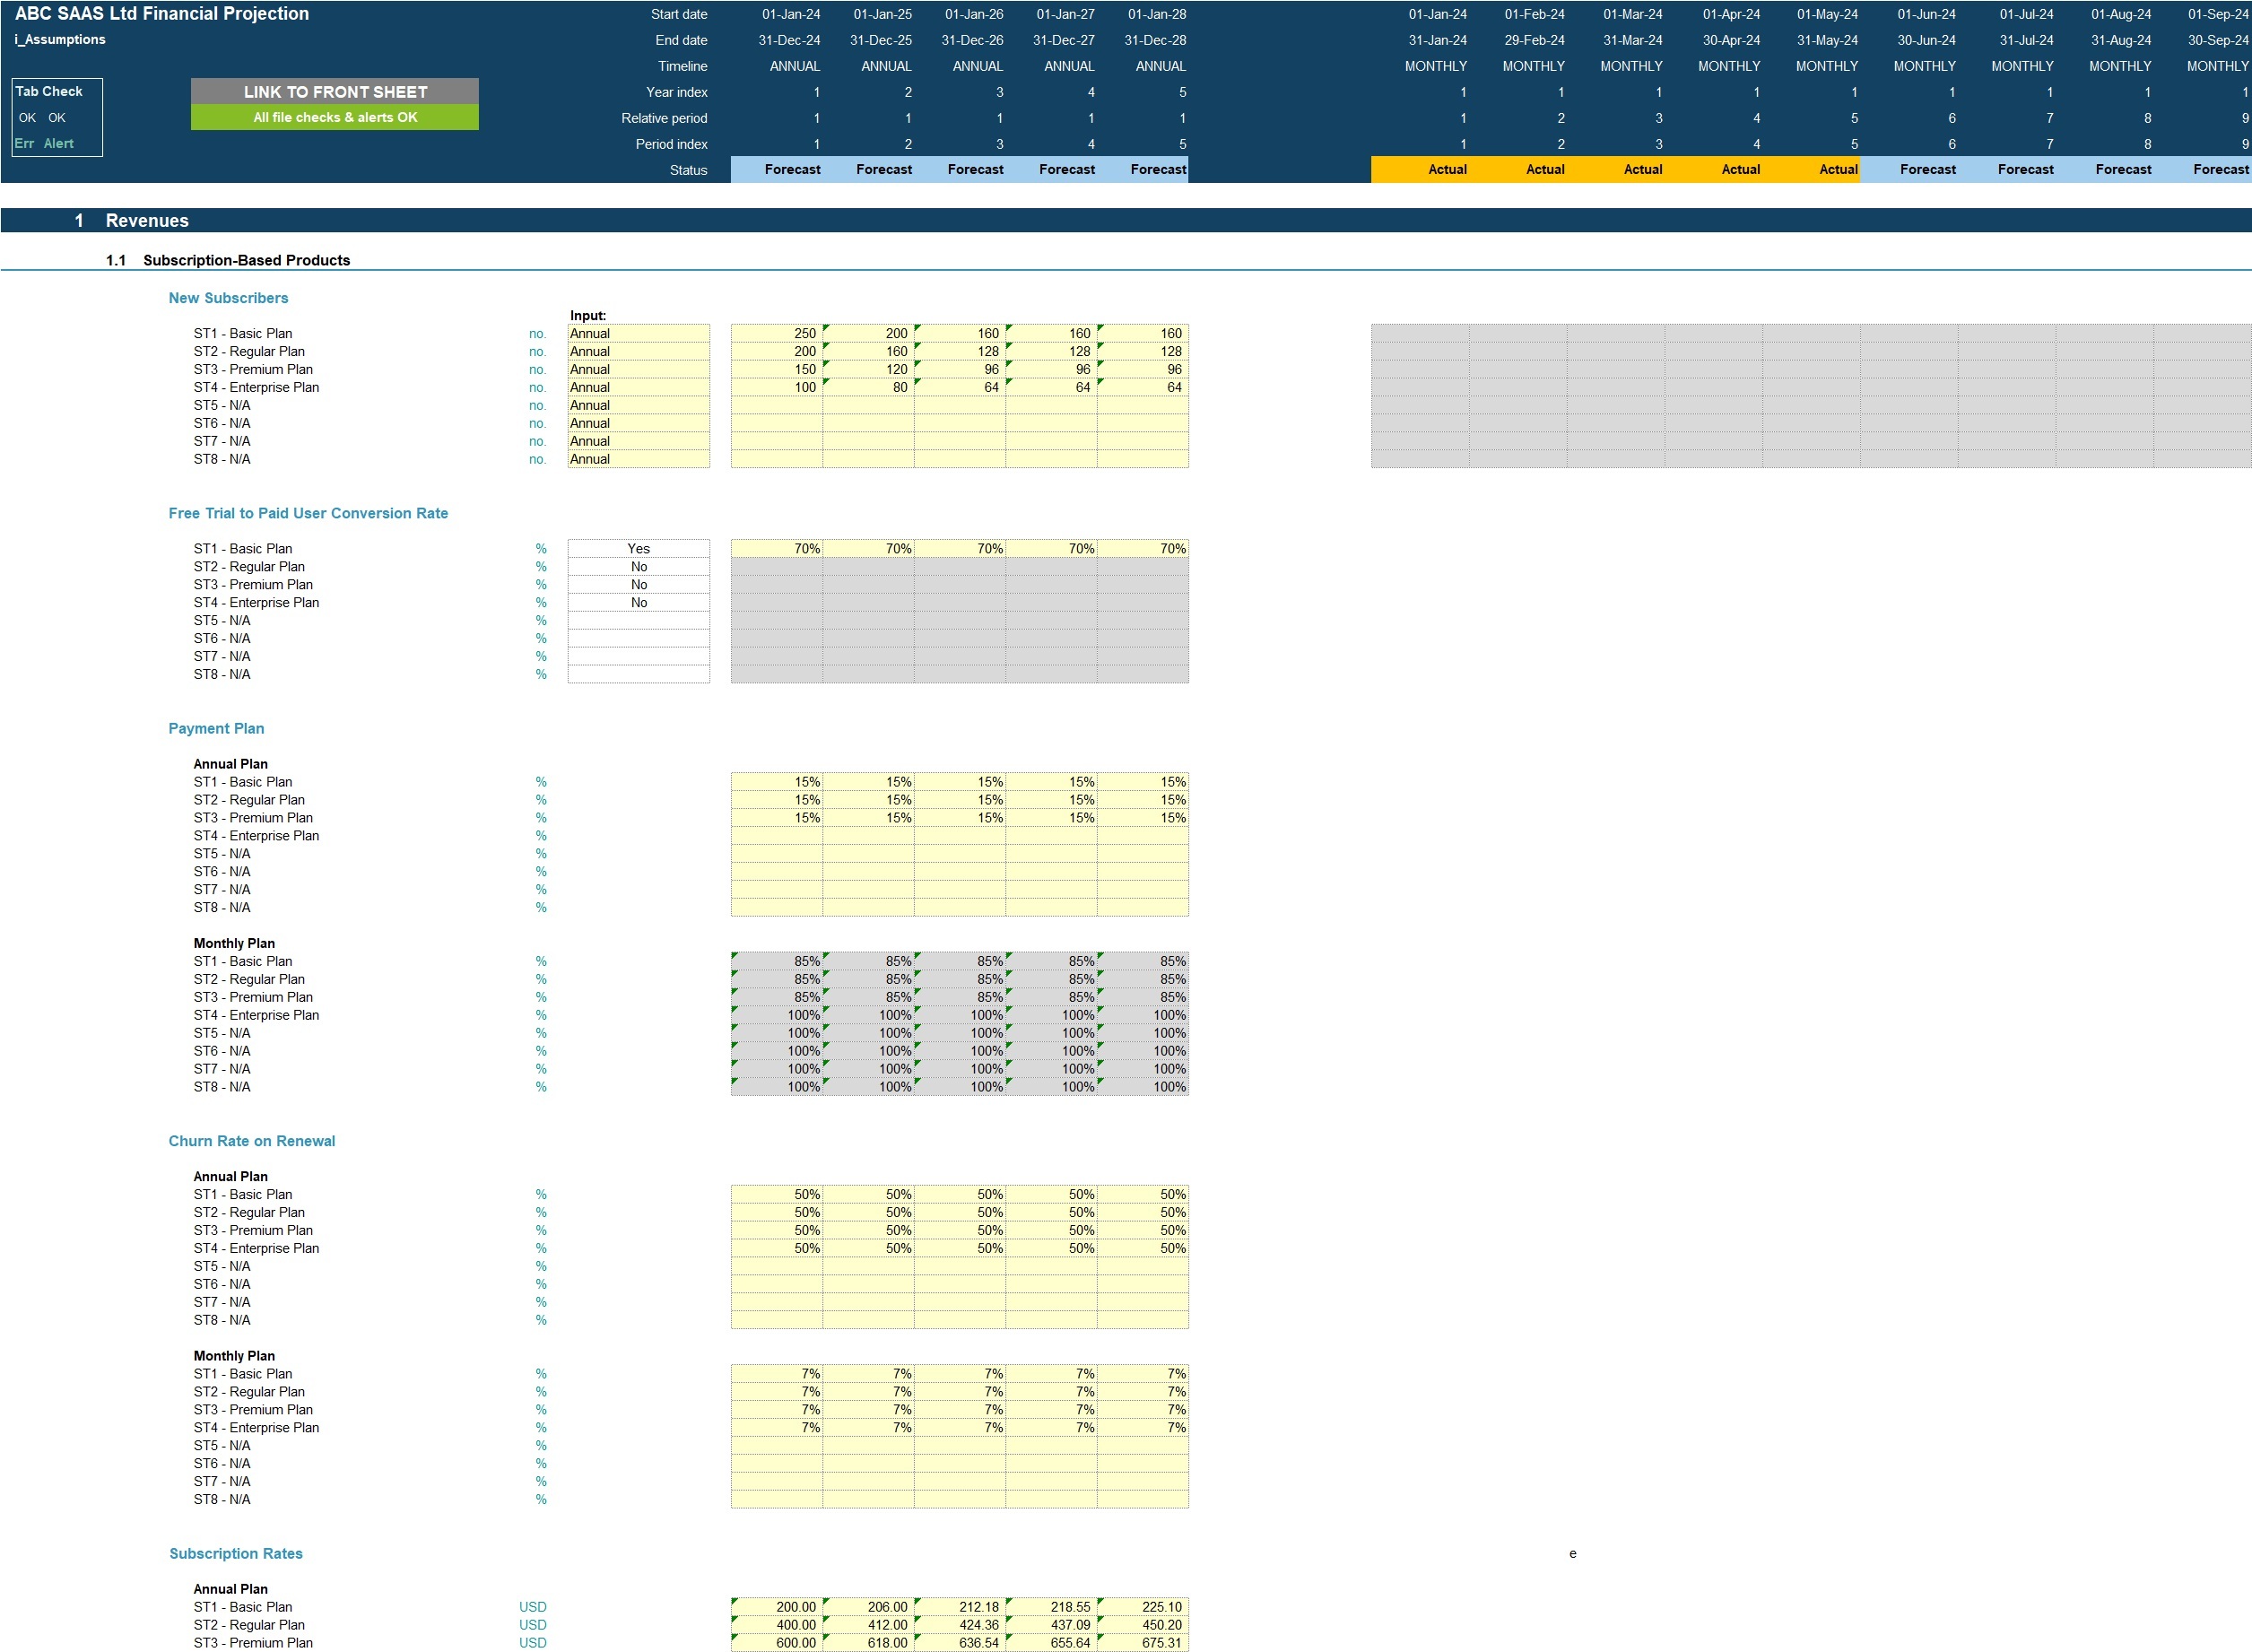Select the 31-Dec-28 end date cell
This screenshot has height=1652, width=2252.
pos(1155,40)
